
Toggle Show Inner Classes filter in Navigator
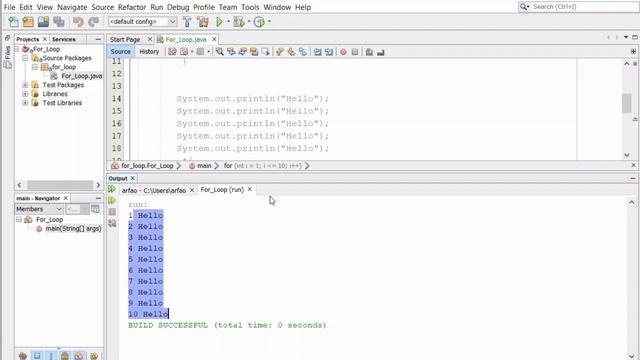point(79,356)
